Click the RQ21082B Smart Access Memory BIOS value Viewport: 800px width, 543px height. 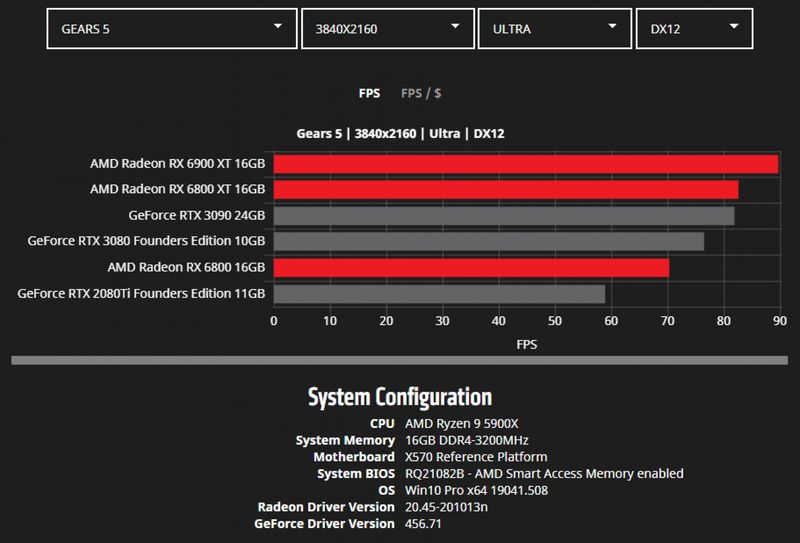544,474
